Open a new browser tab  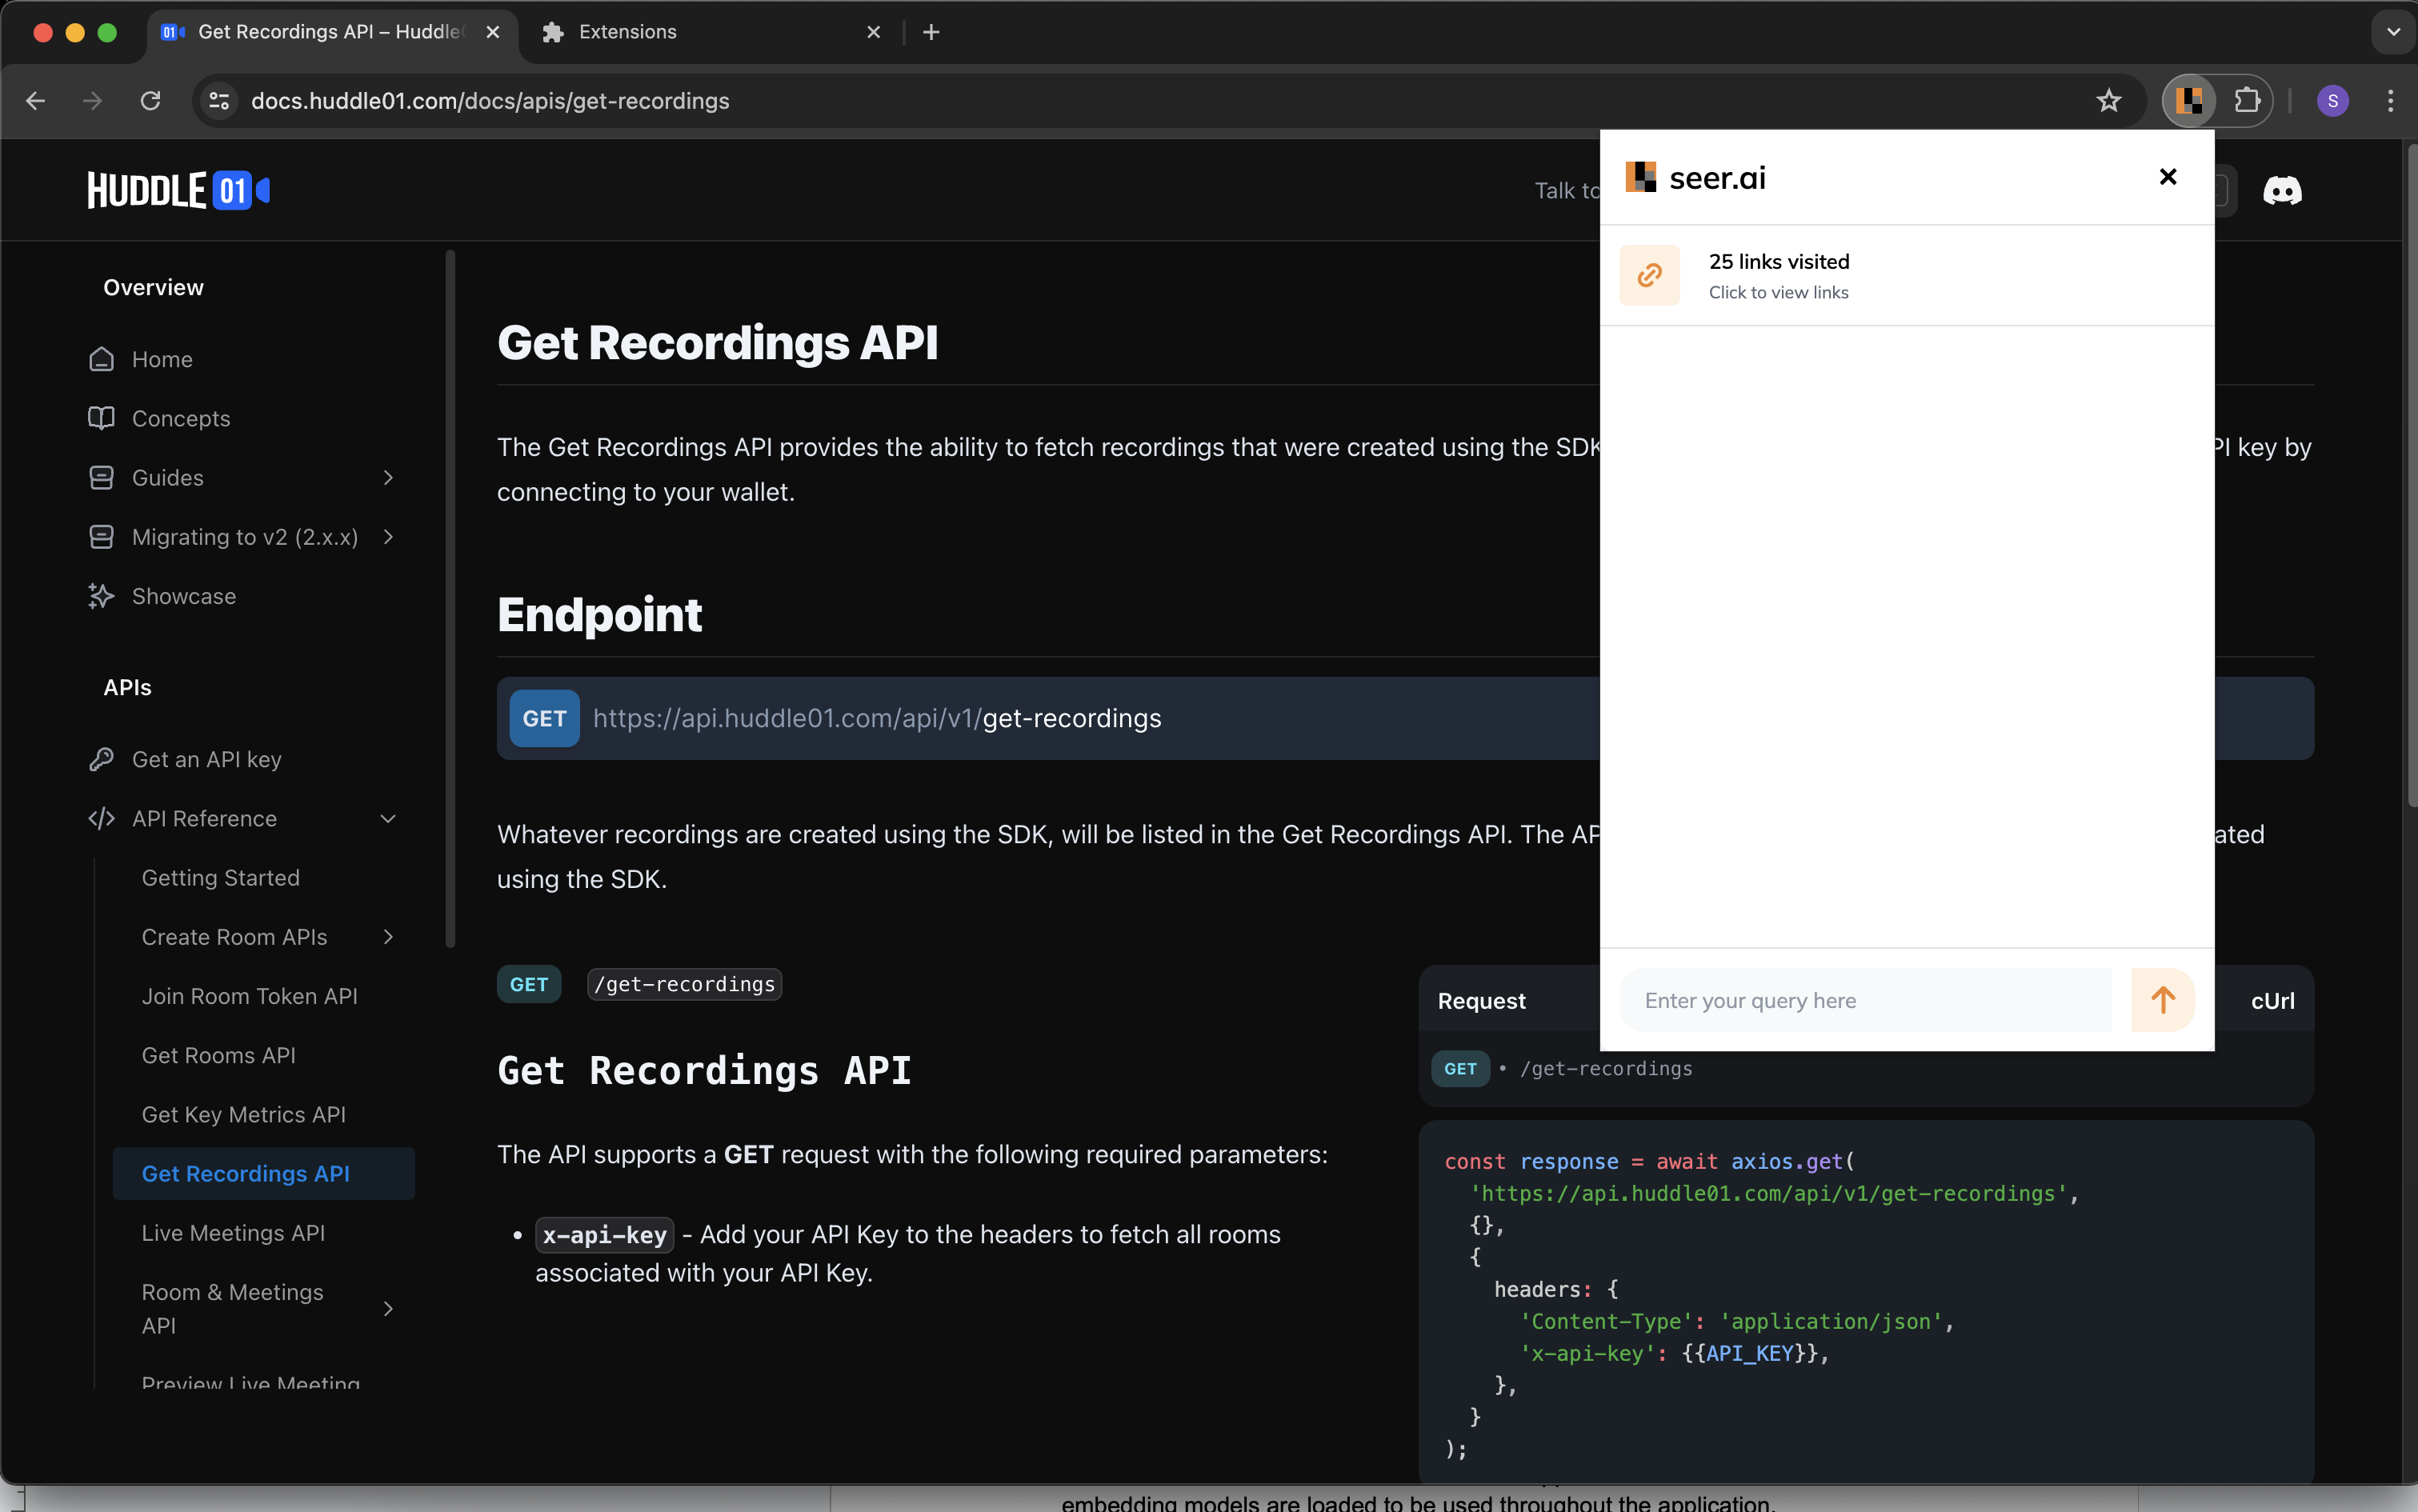point(931,32)
